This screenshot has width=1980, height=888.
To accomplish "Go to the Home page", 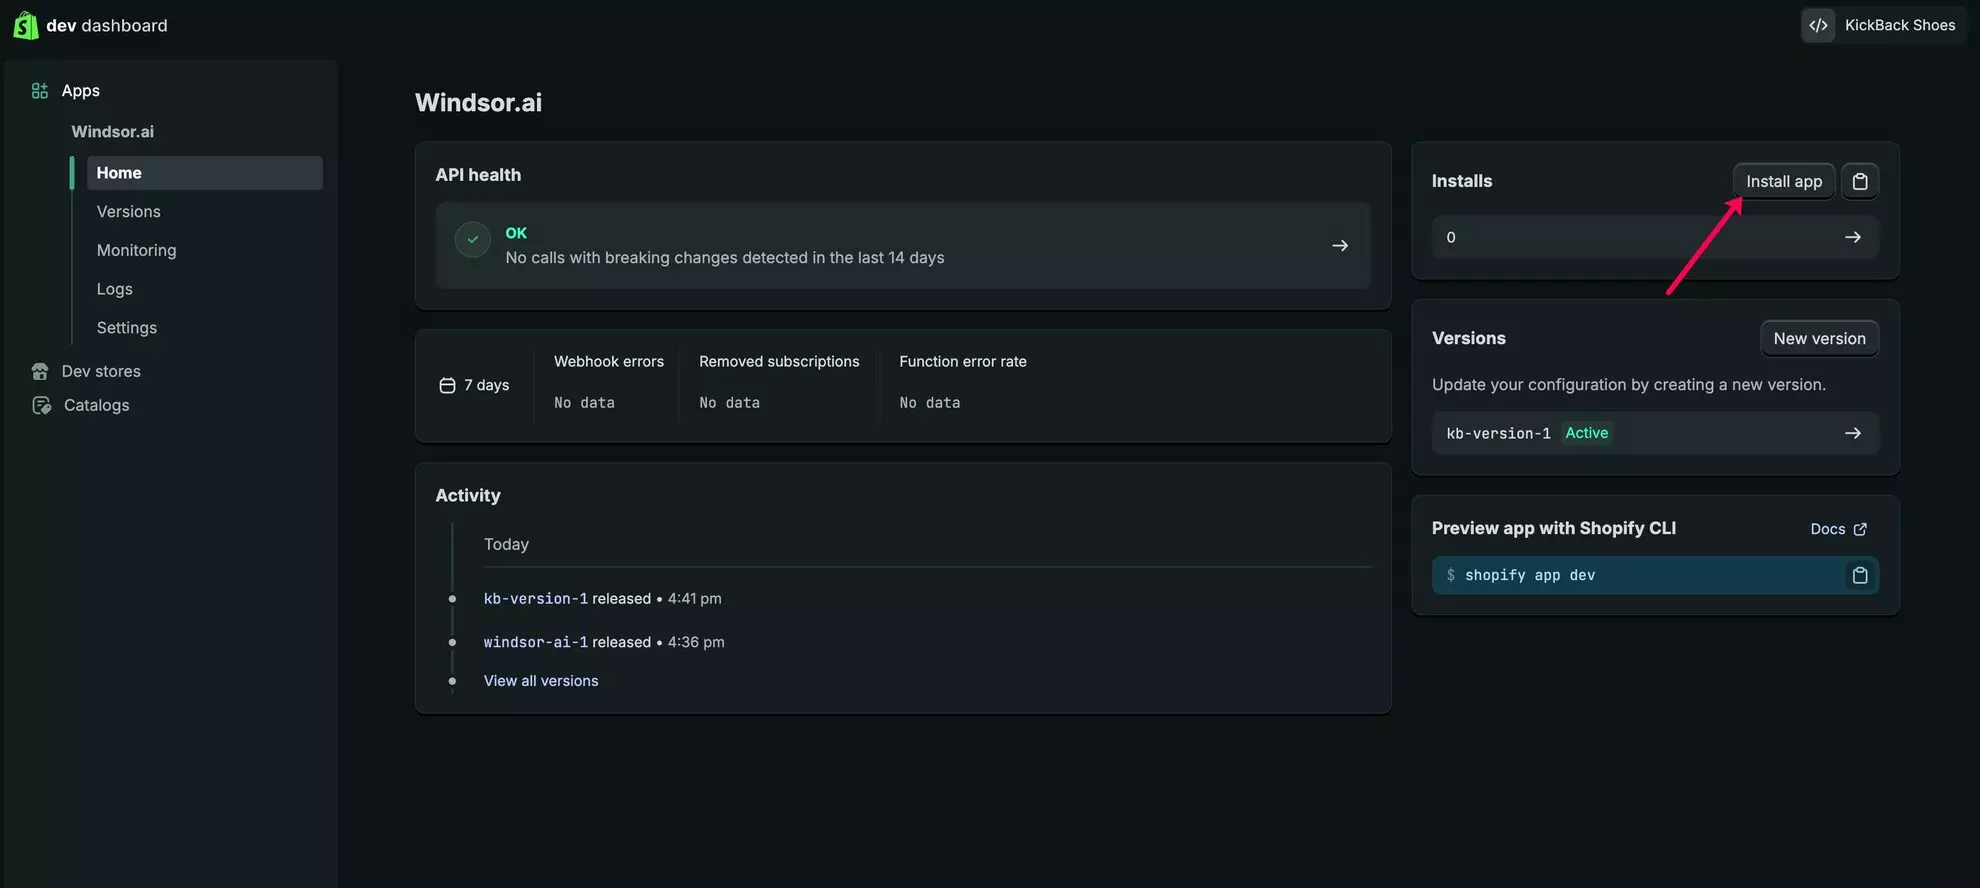I will pyautogui.click(x=204, y=173).
